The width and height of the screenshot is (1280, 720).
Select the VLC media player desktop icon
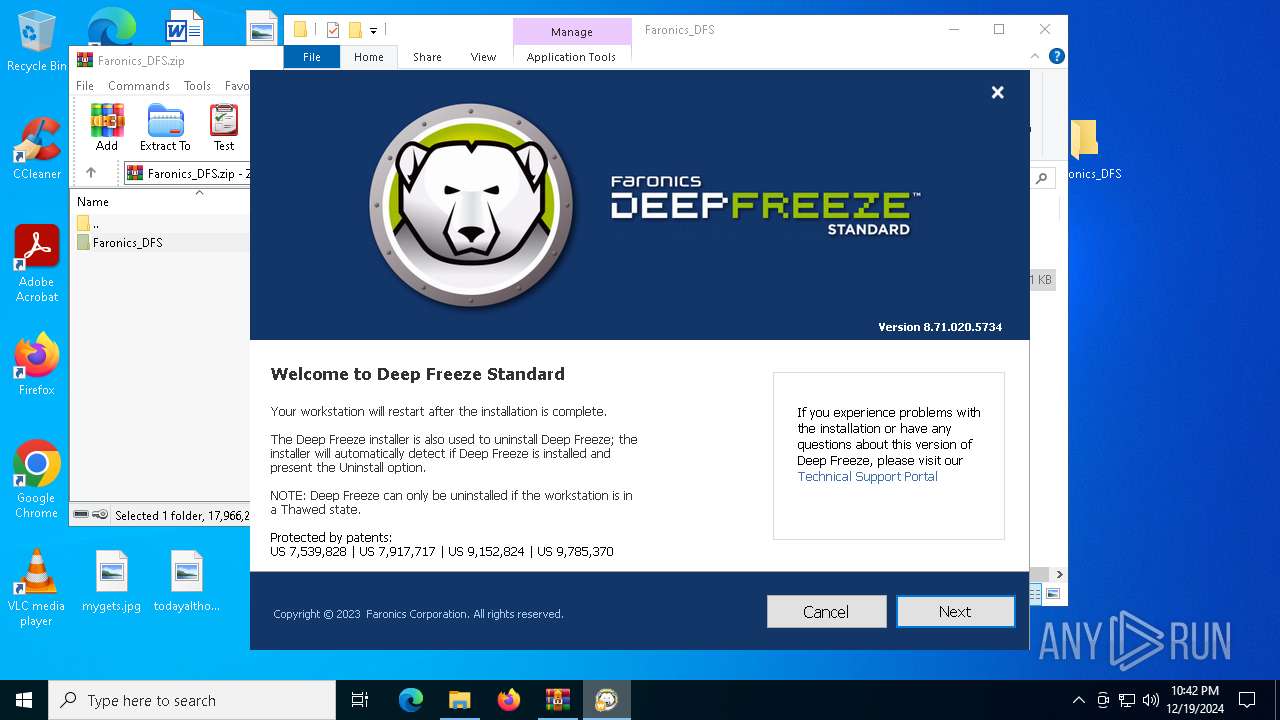pyautogui.click(x=37, y=588)
